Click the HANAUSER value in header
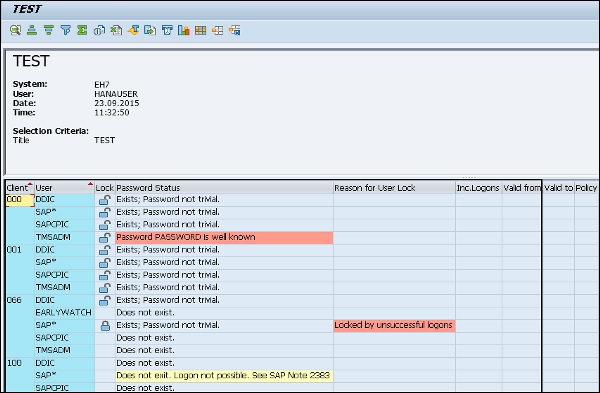This screenshot has height=393, width=600. 116,94
